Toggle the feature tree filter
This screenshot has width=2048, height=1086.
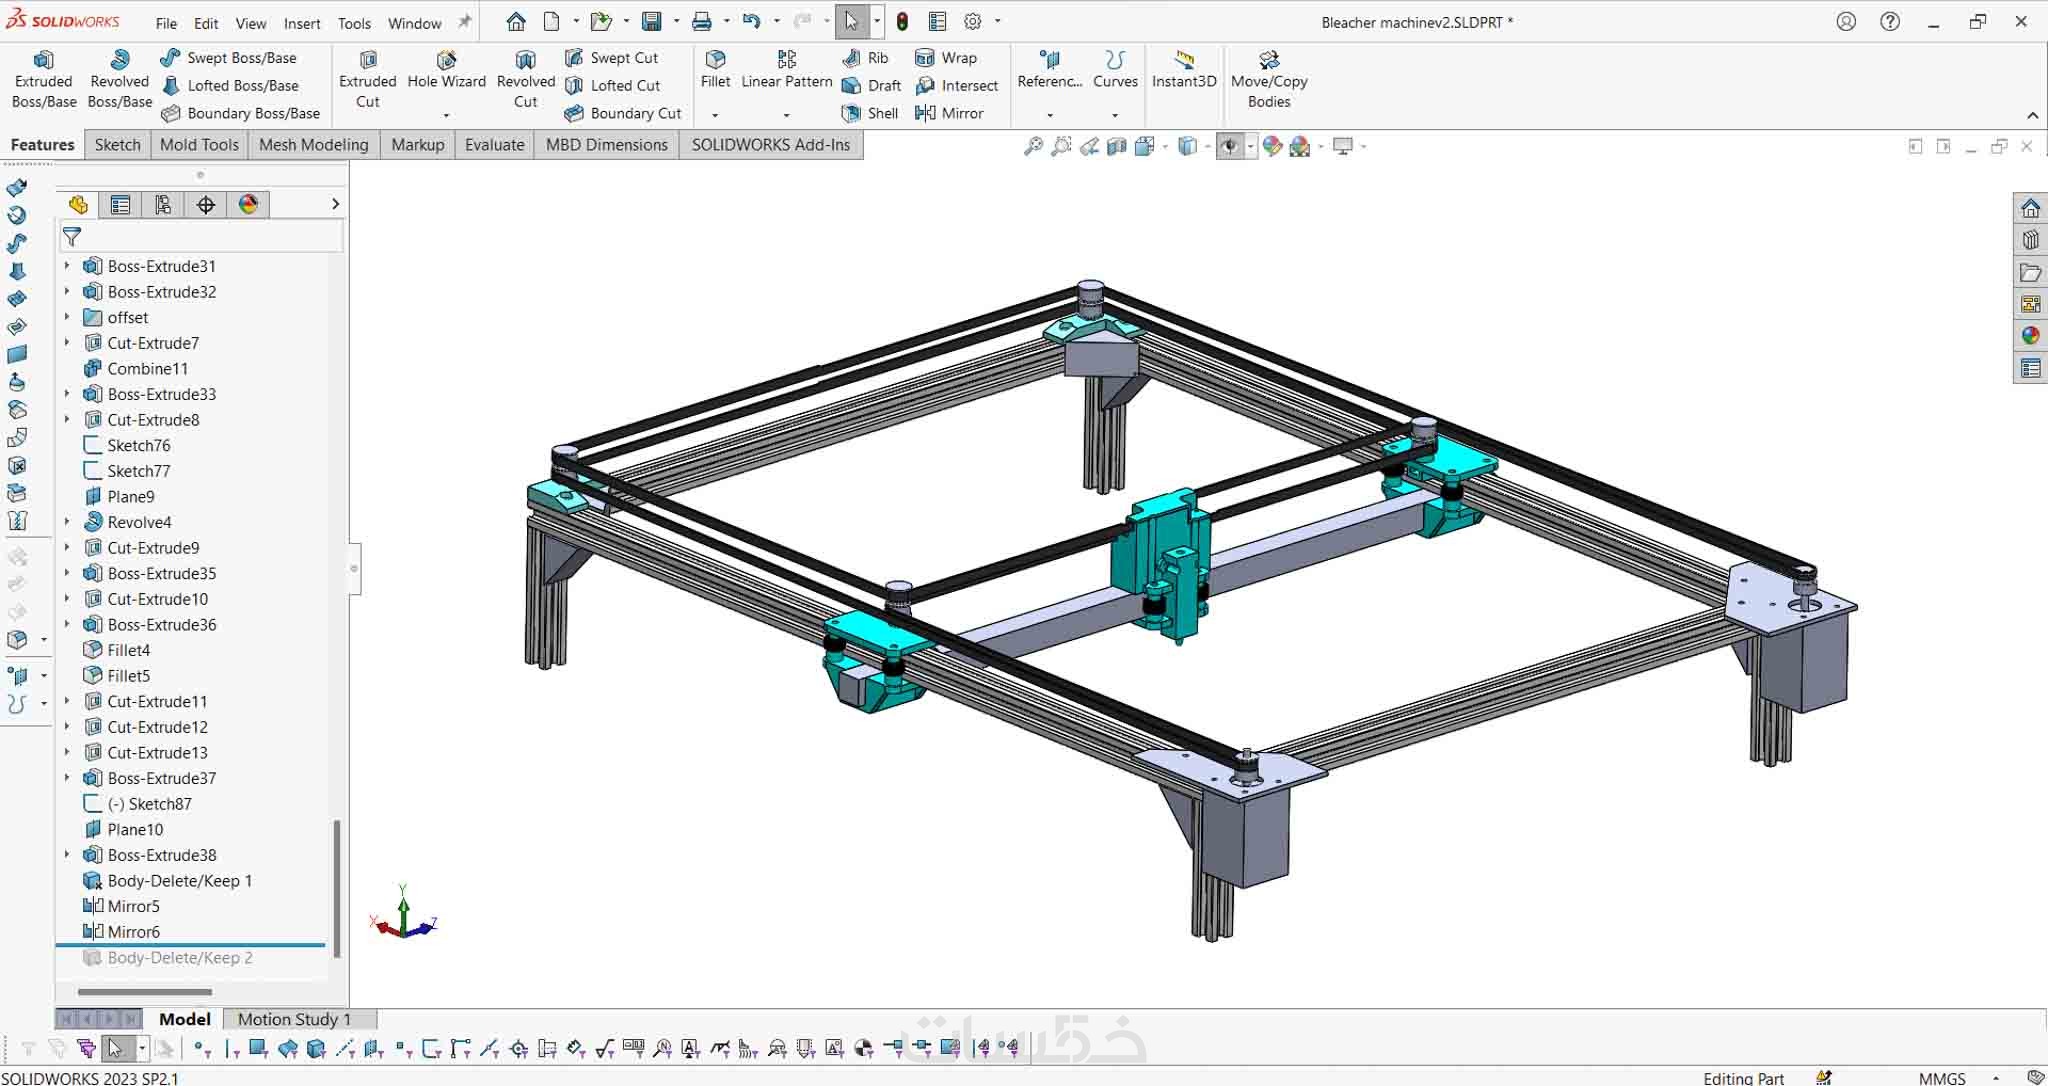click(x=72, y=237)
